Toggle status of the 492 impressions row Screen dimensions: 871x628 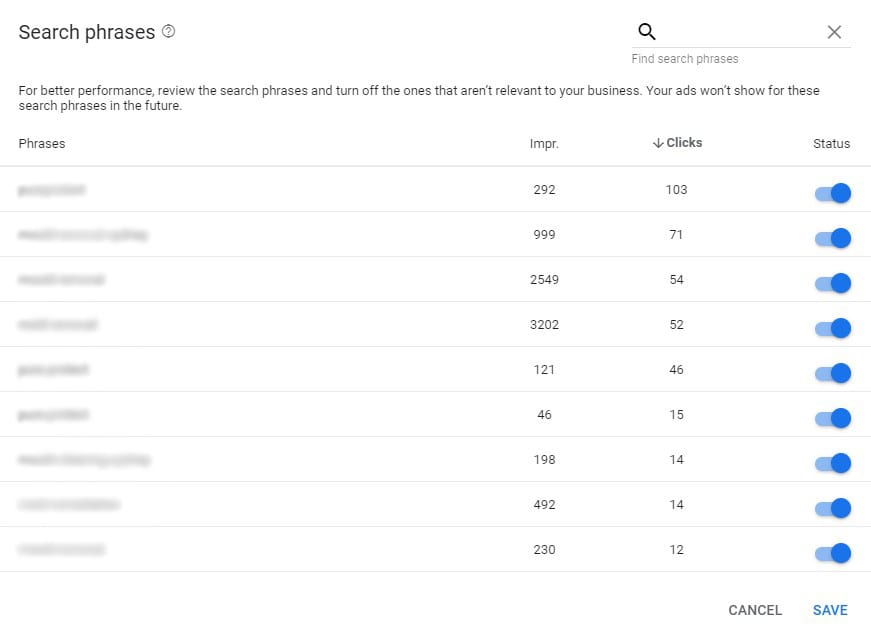(x=833, y=508)
